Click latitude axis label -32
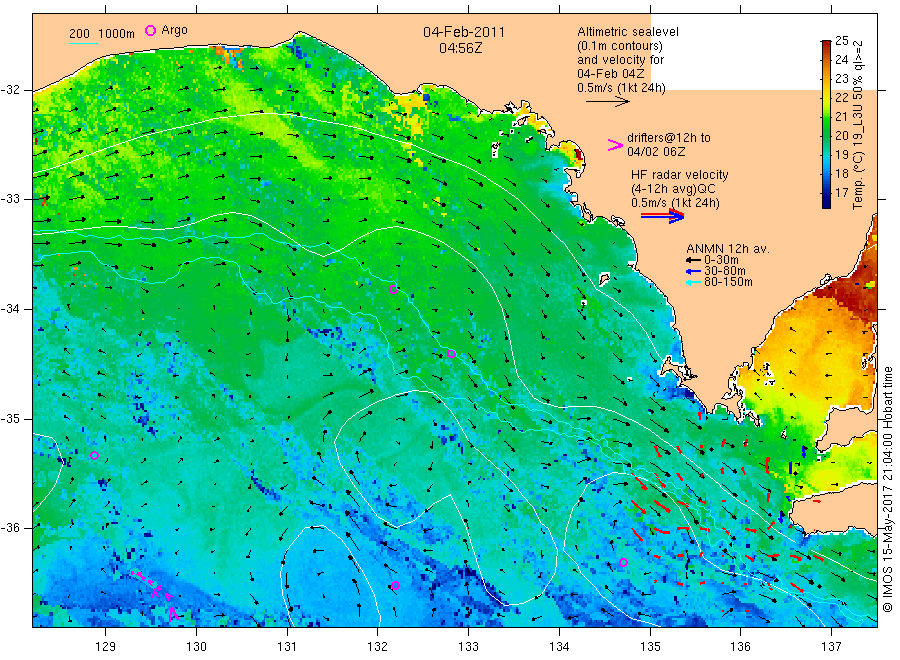 (10, 90)
